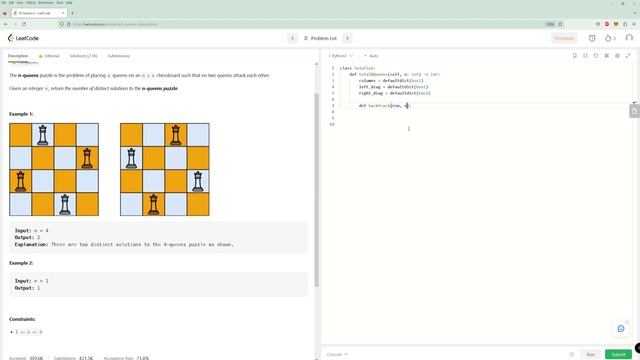640x360 pixels.
Task: Click the zoom level badge in address bar
Action: pyautogui.click(x=550, y=24)
